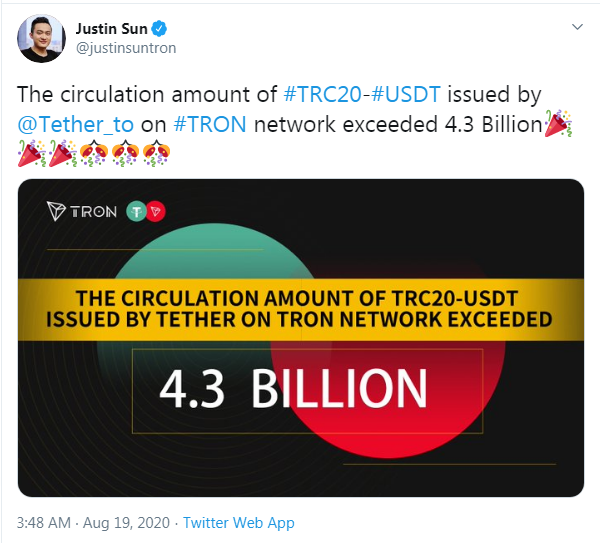Open the Justin Sun display name
The height and width of the screenshot is (543, 600).
(x=111, y=29)
